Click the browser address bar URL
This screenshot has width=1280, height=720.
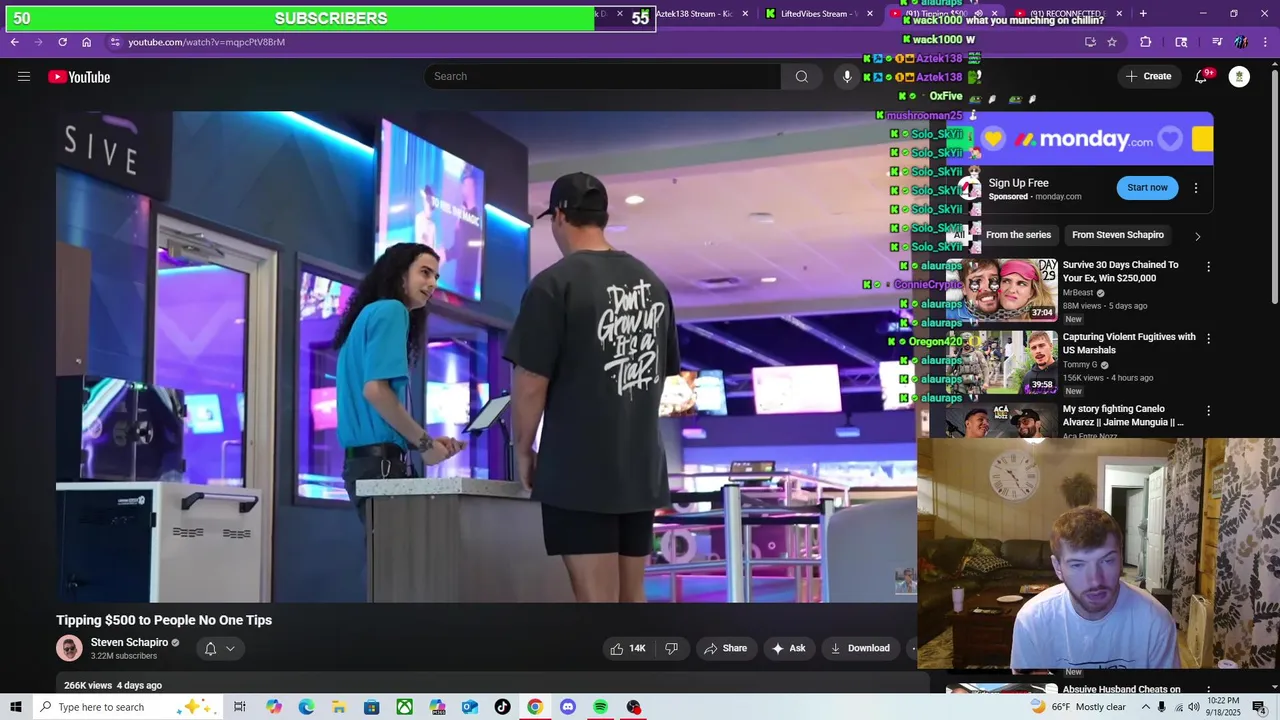pyautogui.click(x=206, y=42)
